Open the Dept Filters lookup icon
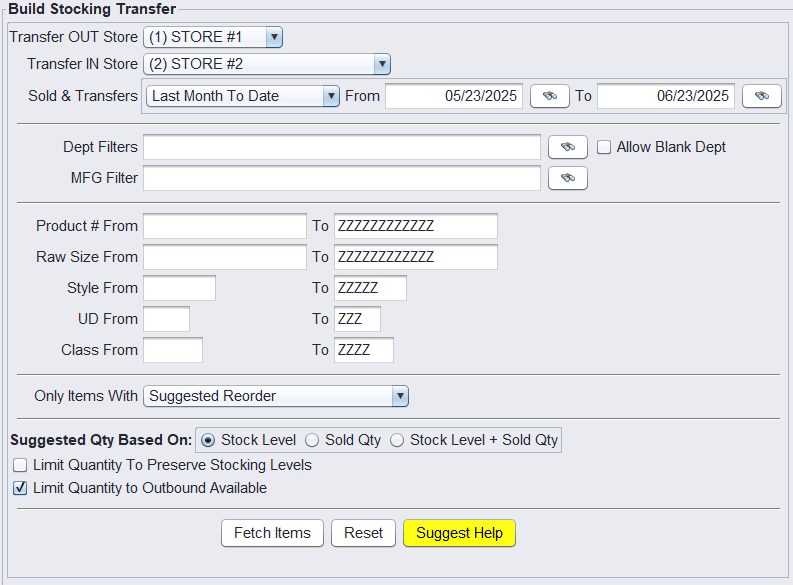 coord(568,147)
